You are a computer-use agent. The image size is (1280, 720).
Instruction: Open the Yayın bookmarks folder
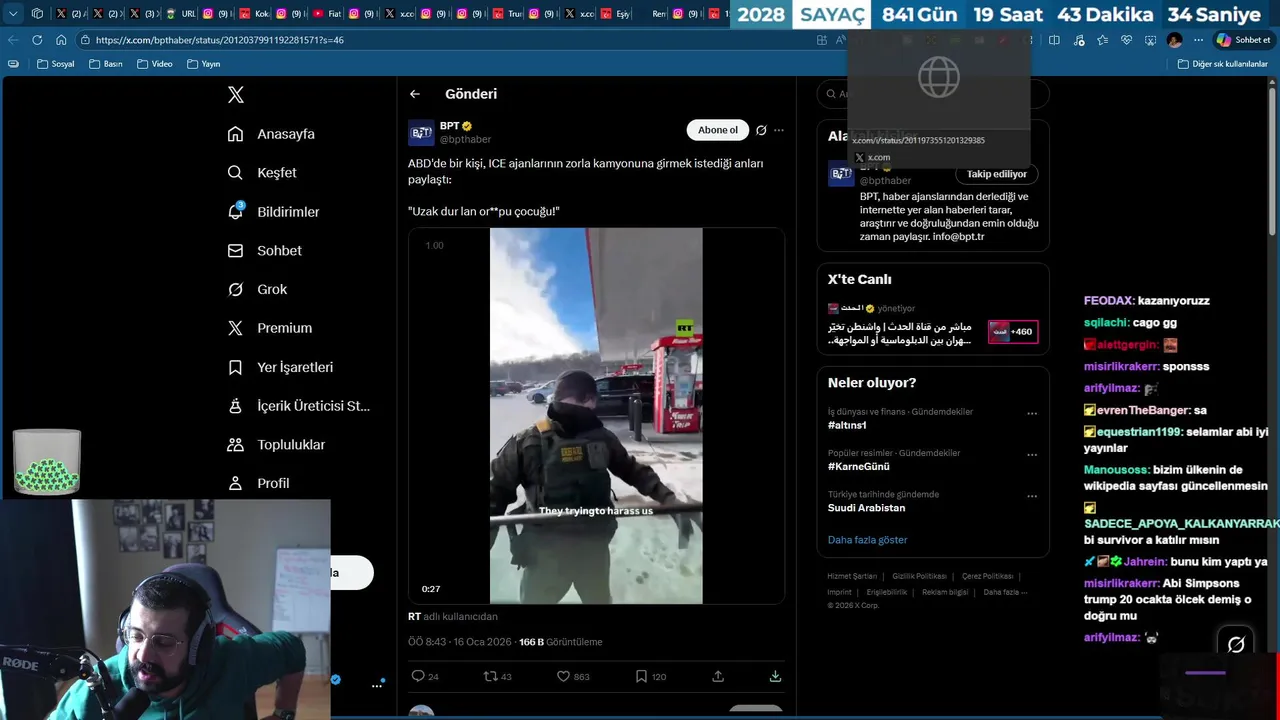[203, 64]
